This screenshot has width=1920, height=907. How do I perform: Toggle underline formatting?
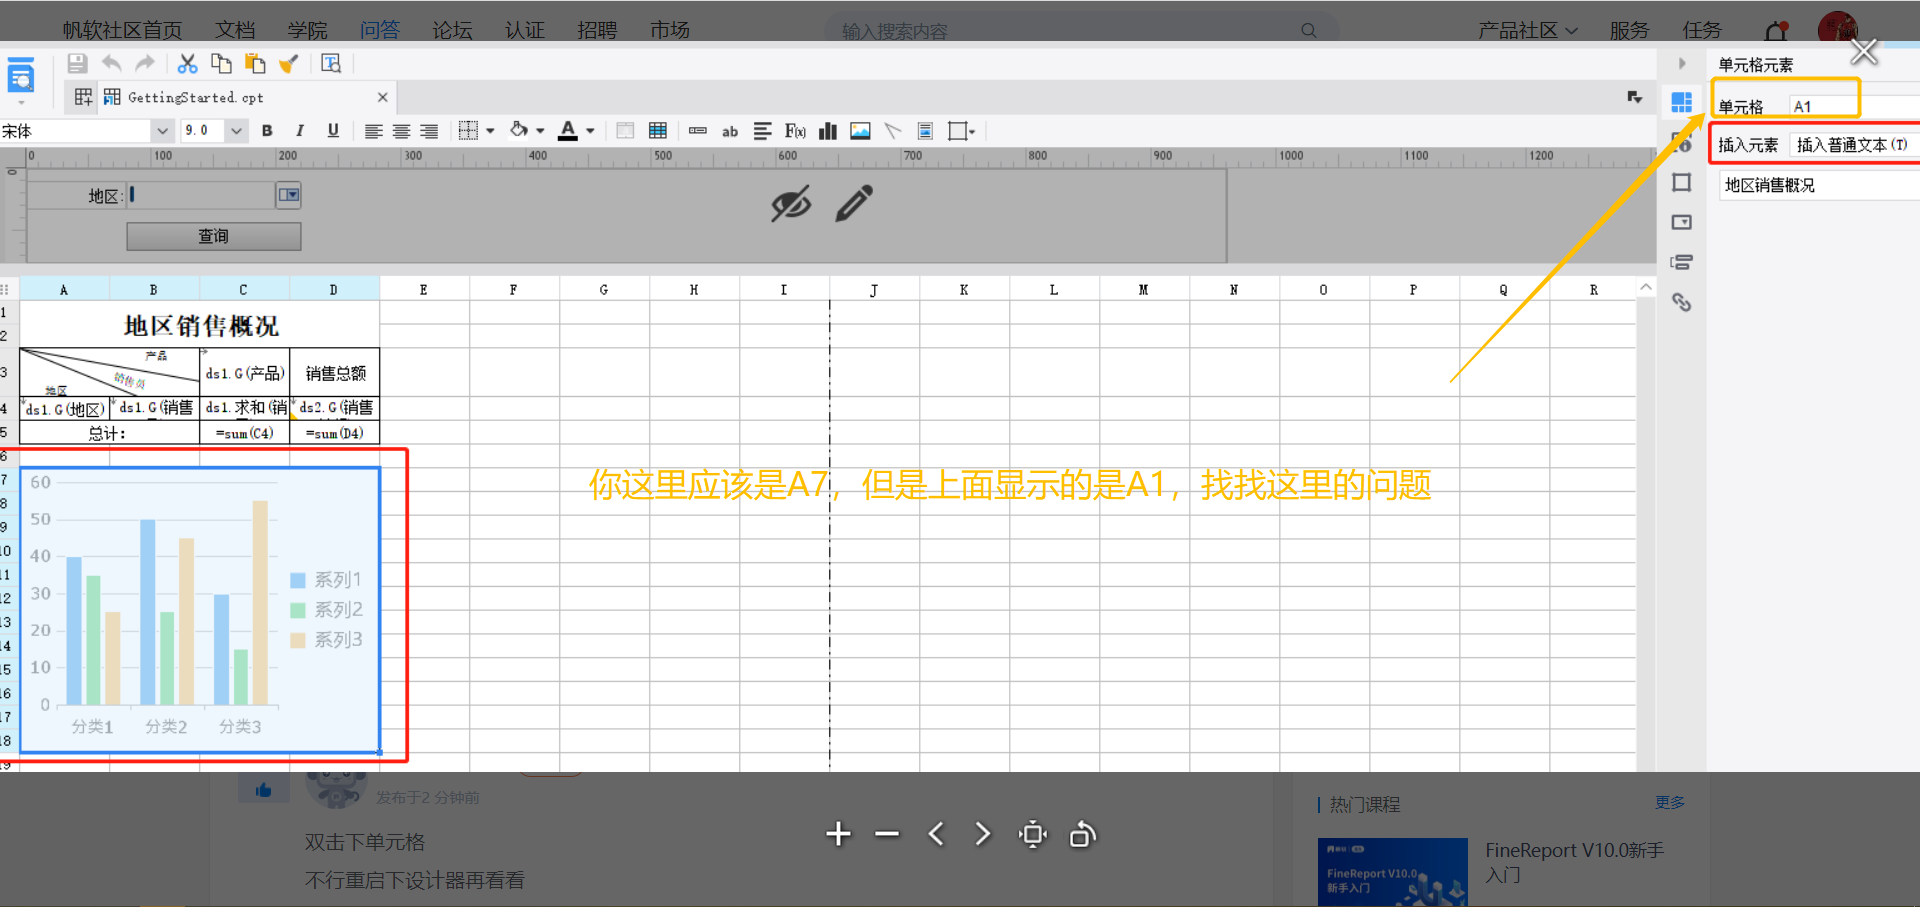[x=333, y=131]
